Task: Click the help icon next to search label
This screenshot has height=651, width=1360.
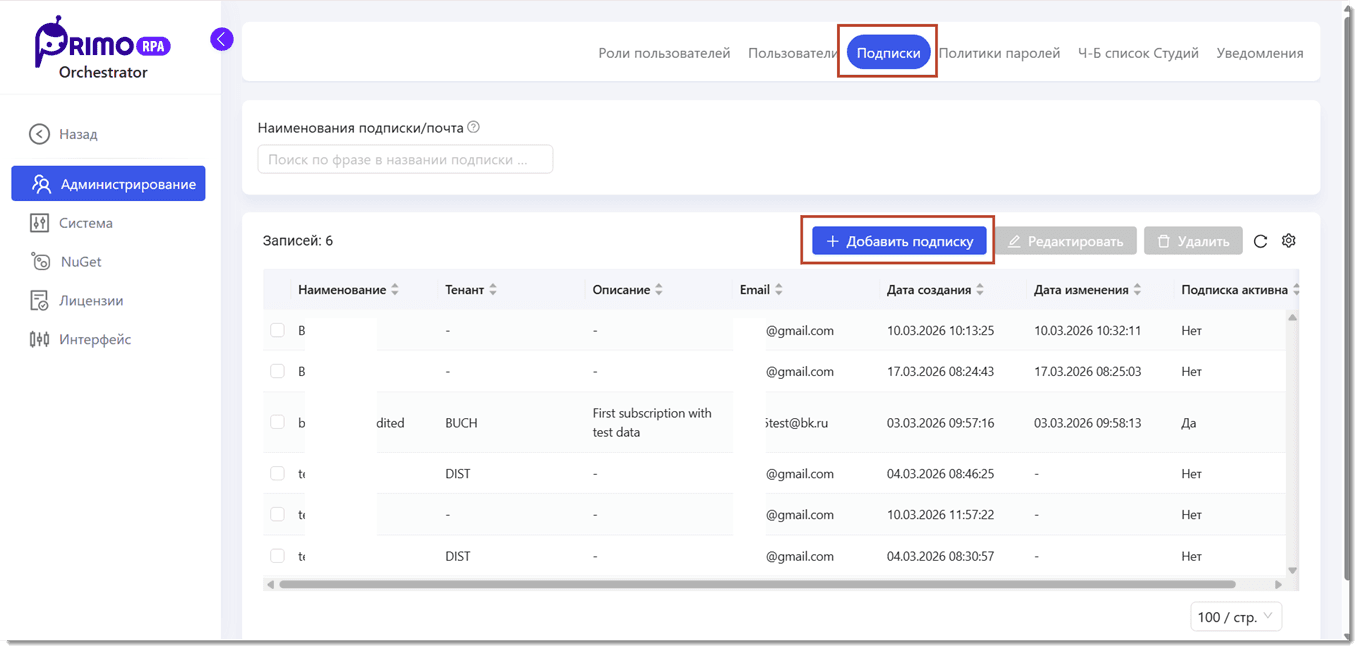Action: [x=474, y=127]
